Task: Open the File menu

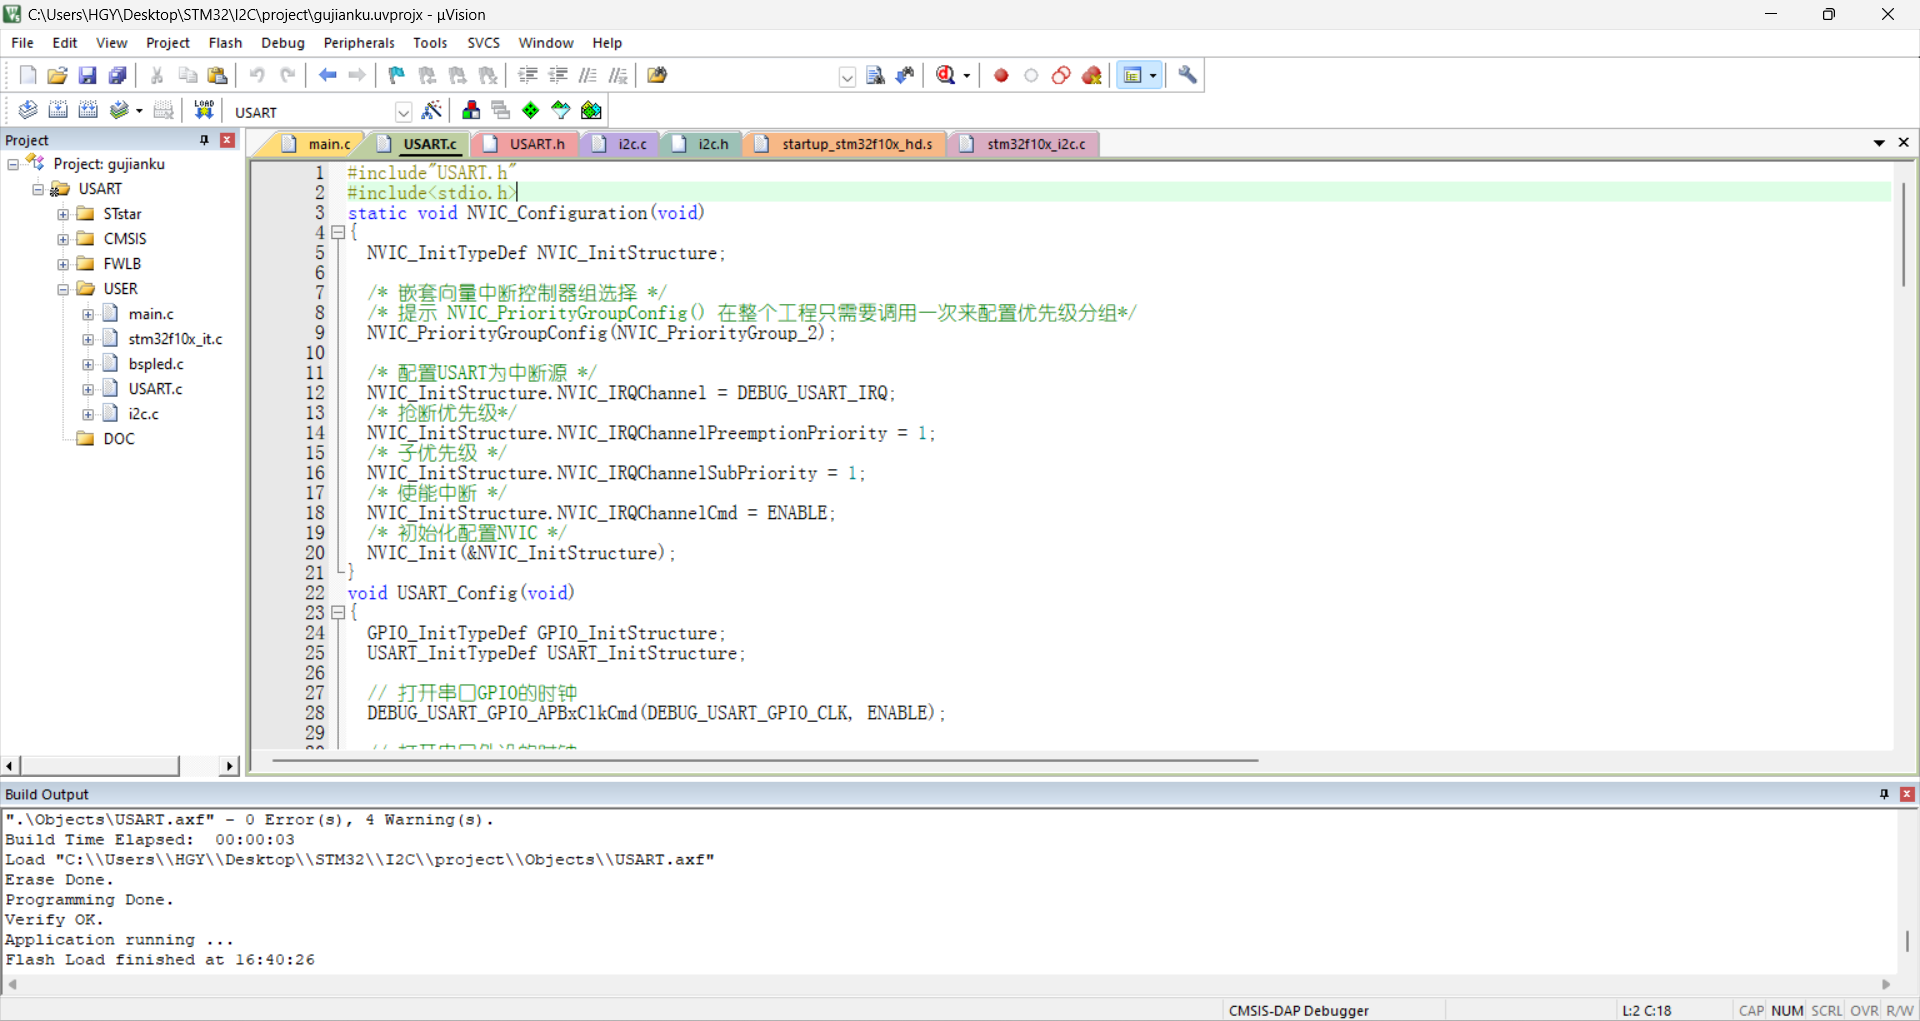Action: (x=22, y=43)
